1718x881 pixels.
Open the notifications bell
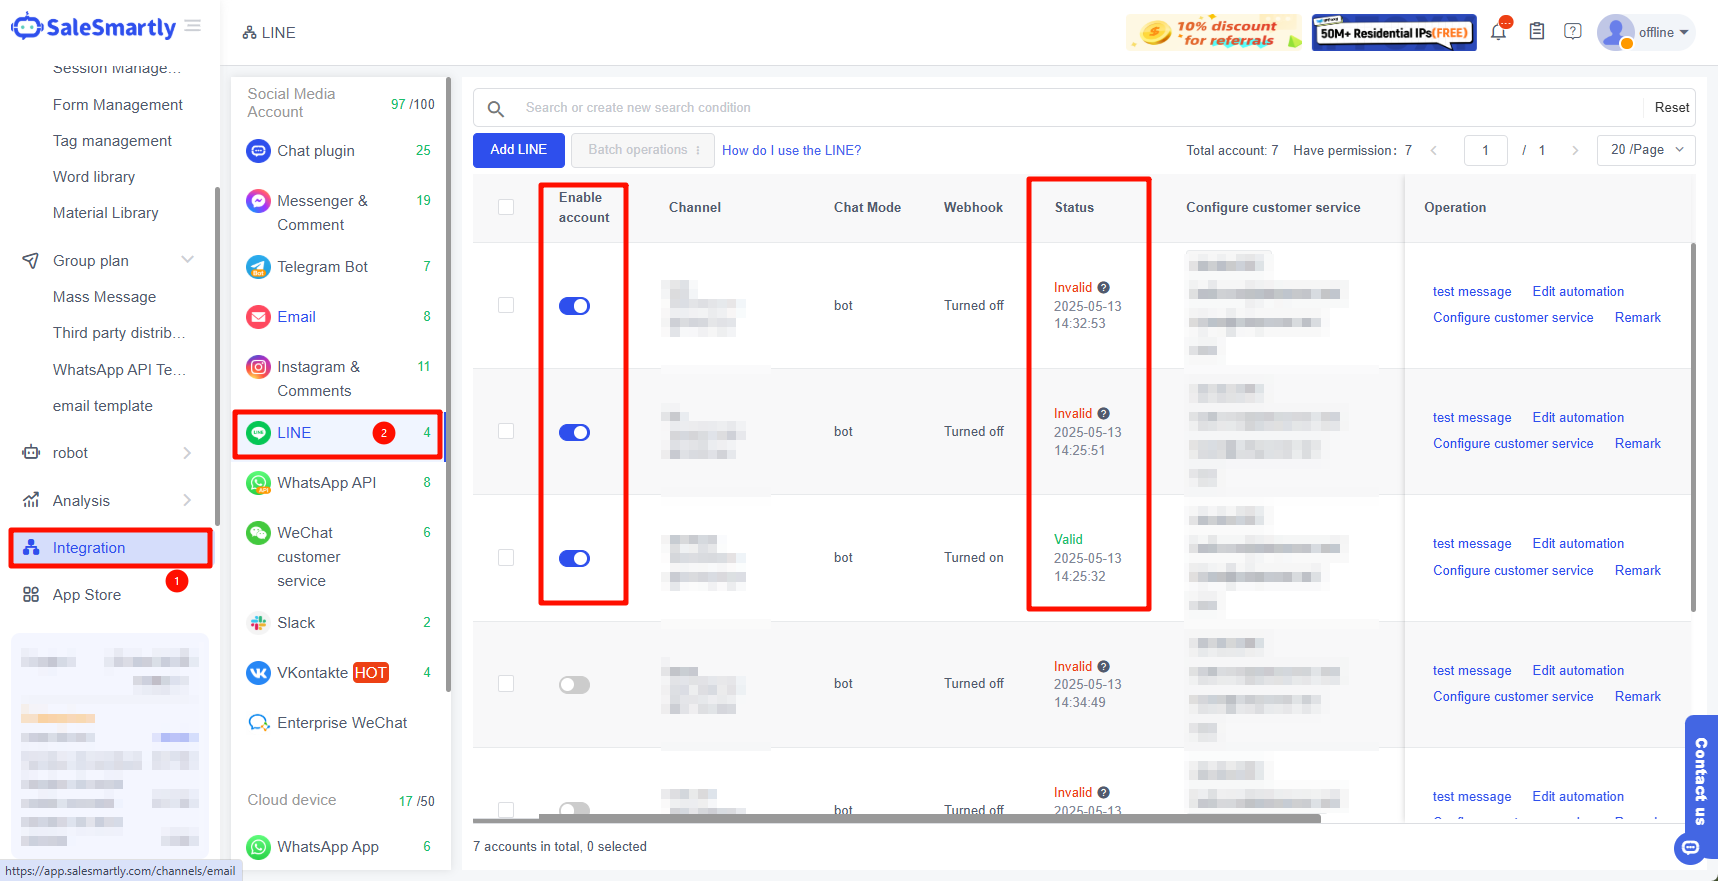(x=1498, y=31)
